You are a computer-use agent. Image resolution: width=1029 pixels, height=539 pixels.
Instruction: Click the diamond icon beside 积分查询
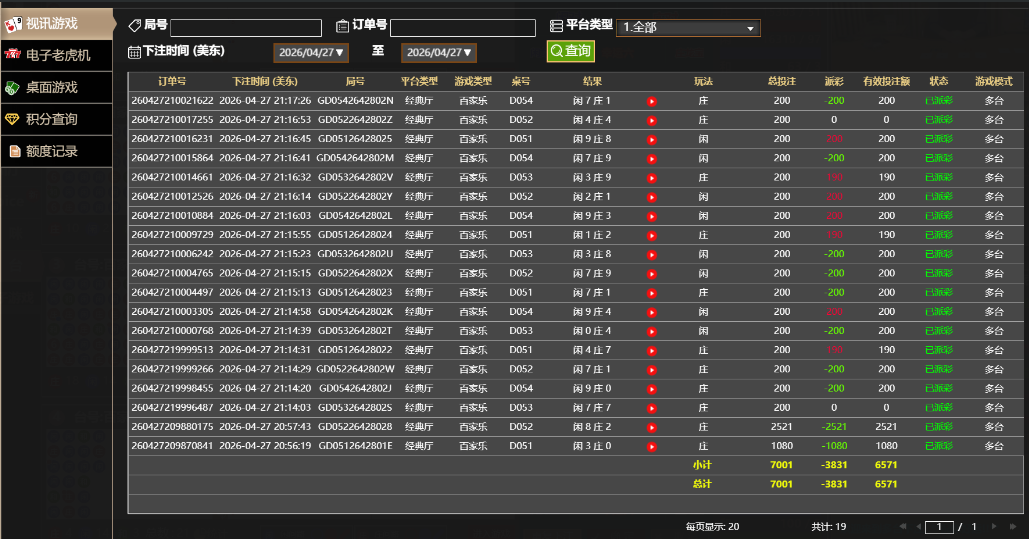click(12, 119)
